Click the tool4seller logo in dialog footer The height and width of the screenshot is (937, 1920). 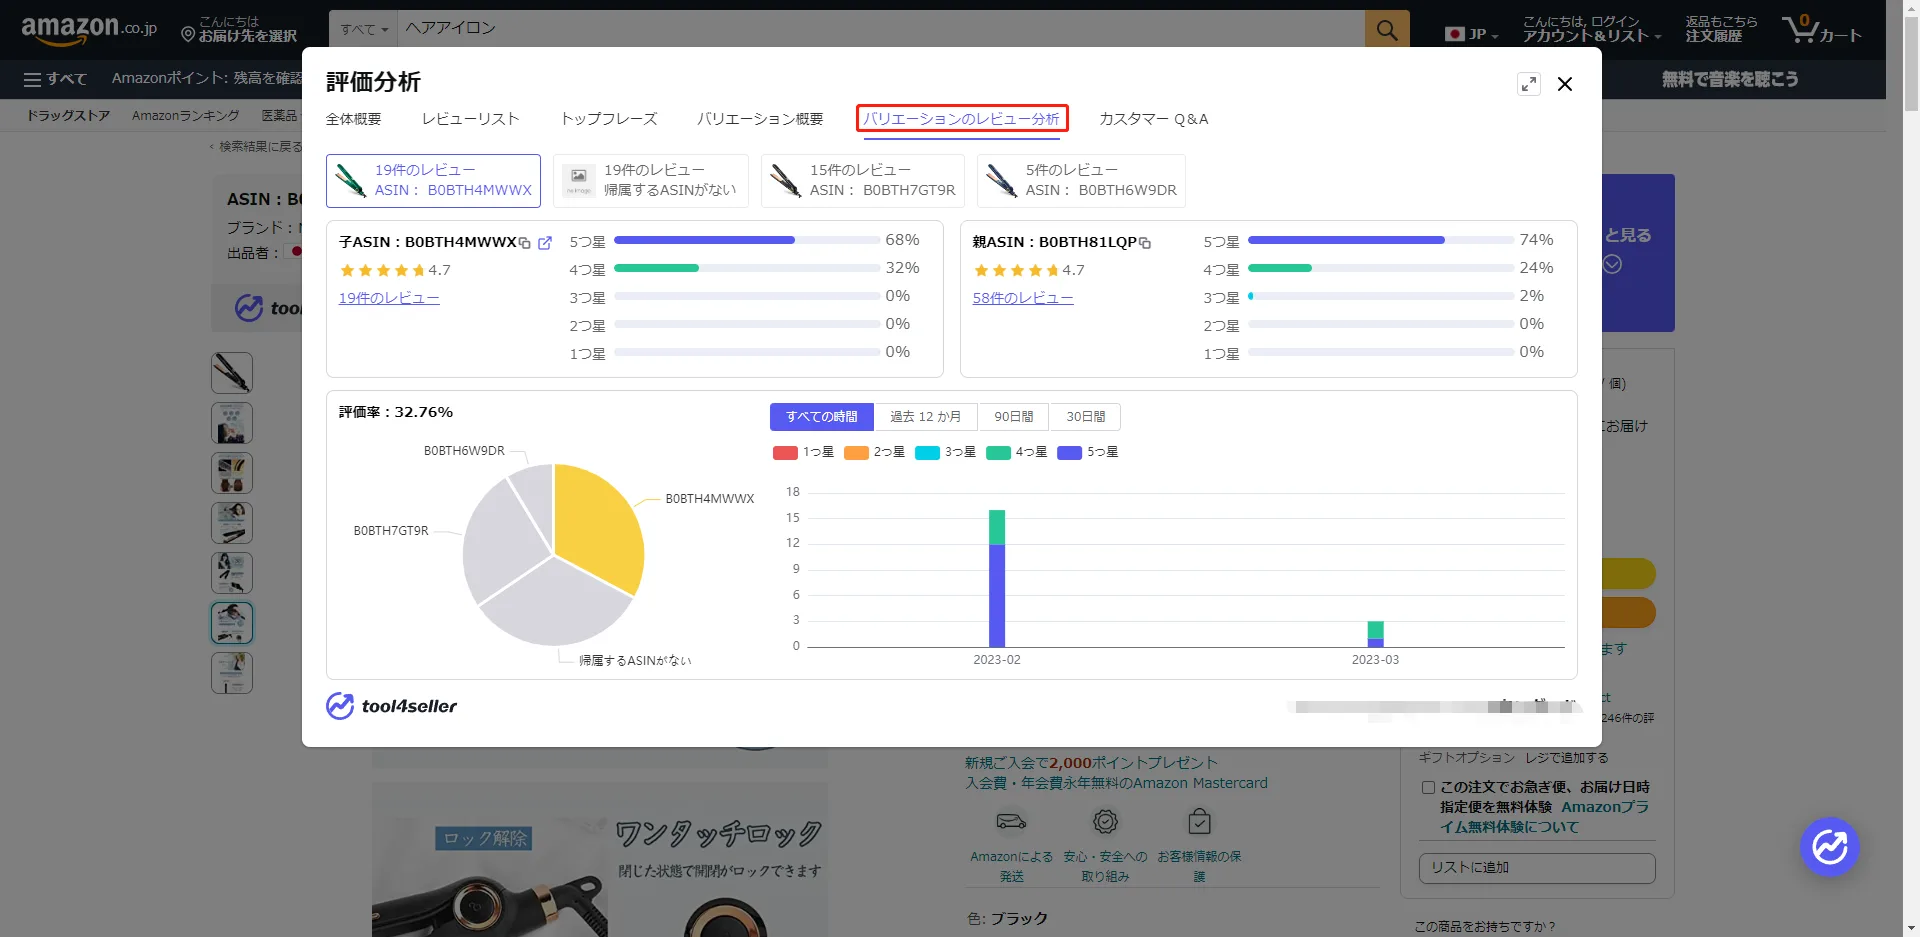click(391, 706)
